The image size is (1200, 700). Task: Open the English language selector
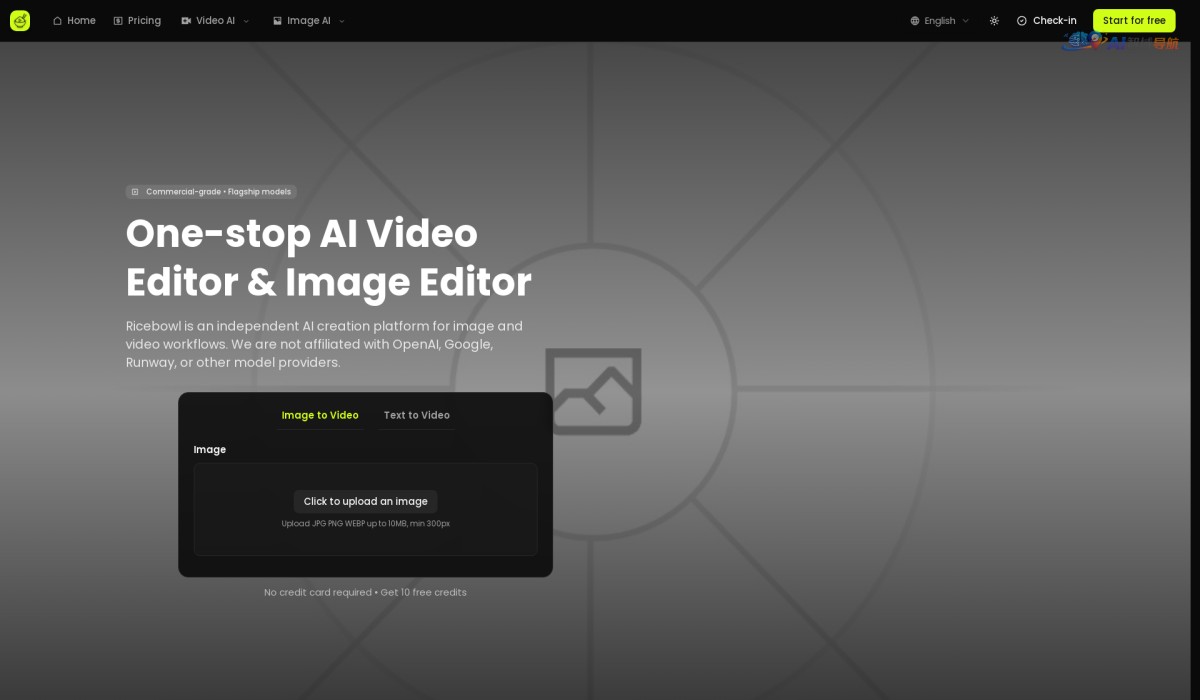(940, 21)
